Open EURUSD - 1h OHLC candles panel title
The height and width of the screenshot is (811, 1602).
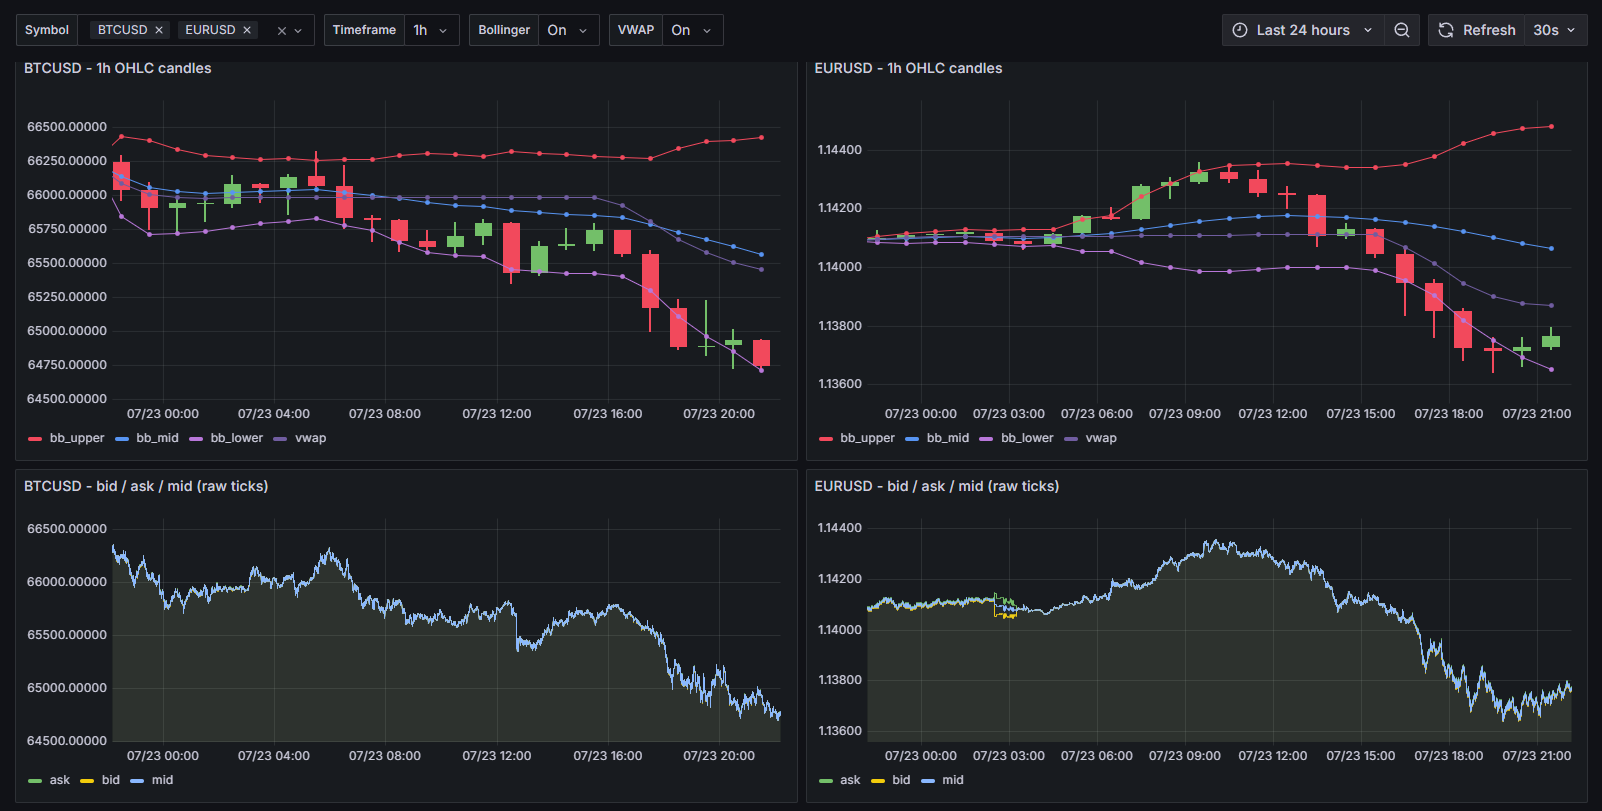pos(908,68)
